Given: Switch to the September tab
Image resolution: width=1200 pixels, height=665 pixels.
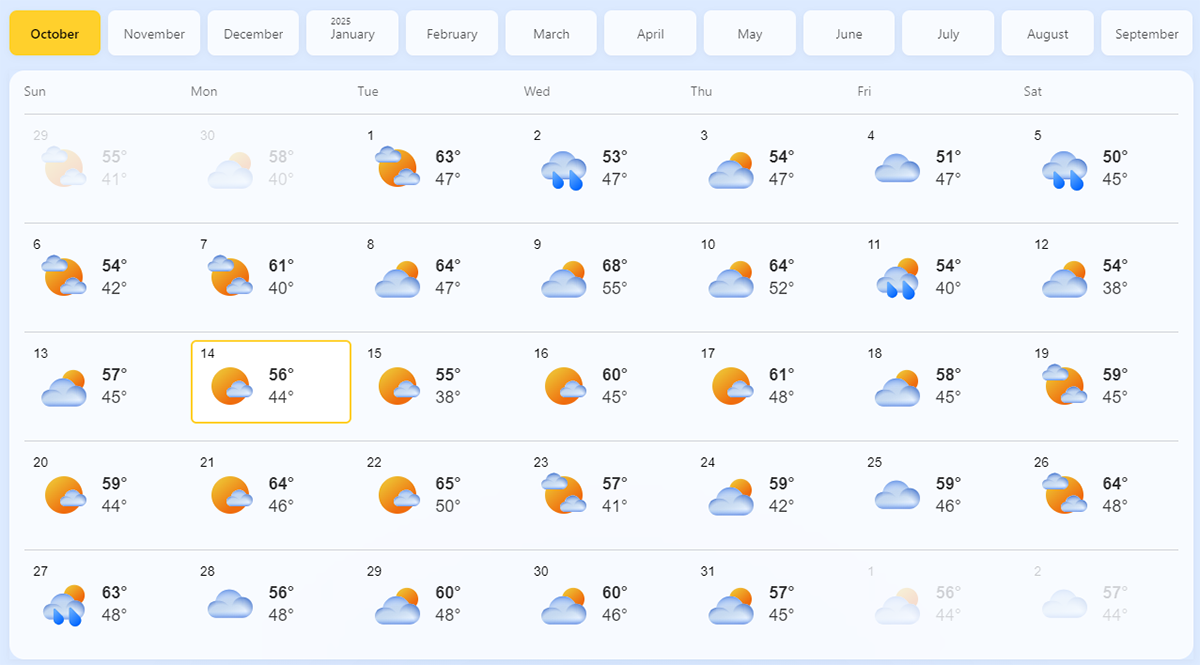Looking at the screenshot, I should pos(1146,33).
